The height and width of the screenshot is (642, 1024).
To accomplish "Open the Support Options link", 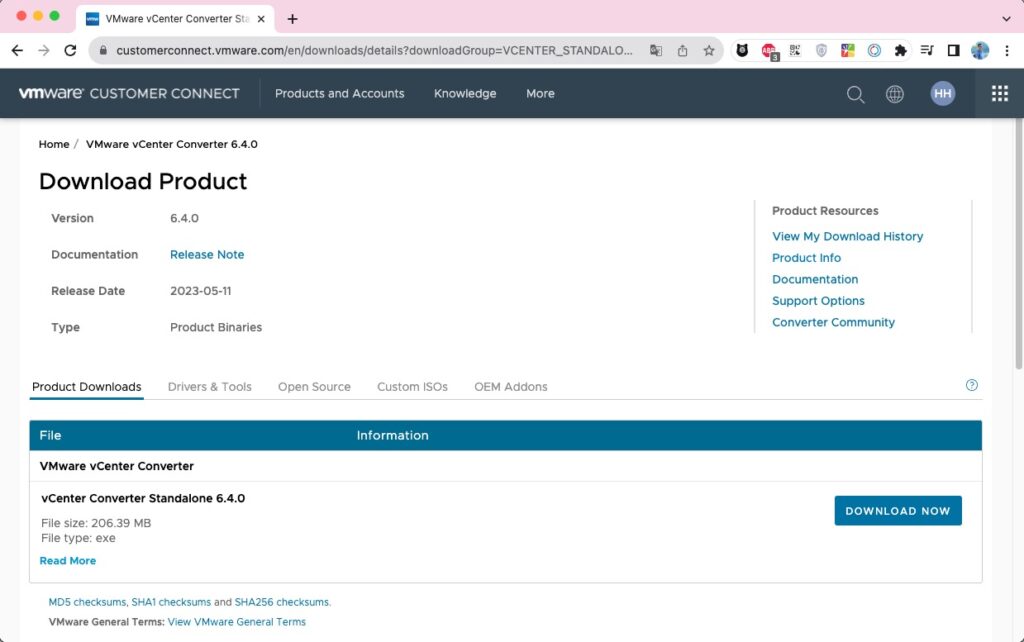I will 818,301.
